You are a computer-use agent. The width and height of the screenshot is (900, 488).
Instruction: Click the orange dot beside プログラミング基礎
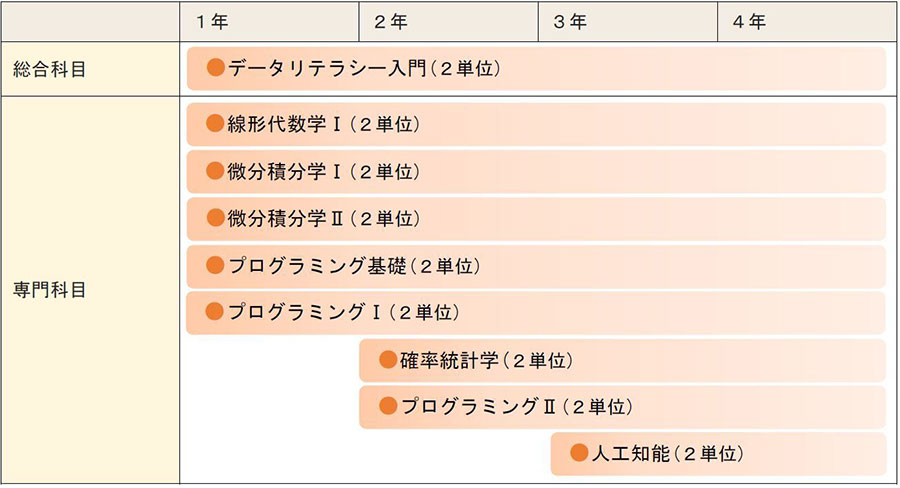point(215,265)
